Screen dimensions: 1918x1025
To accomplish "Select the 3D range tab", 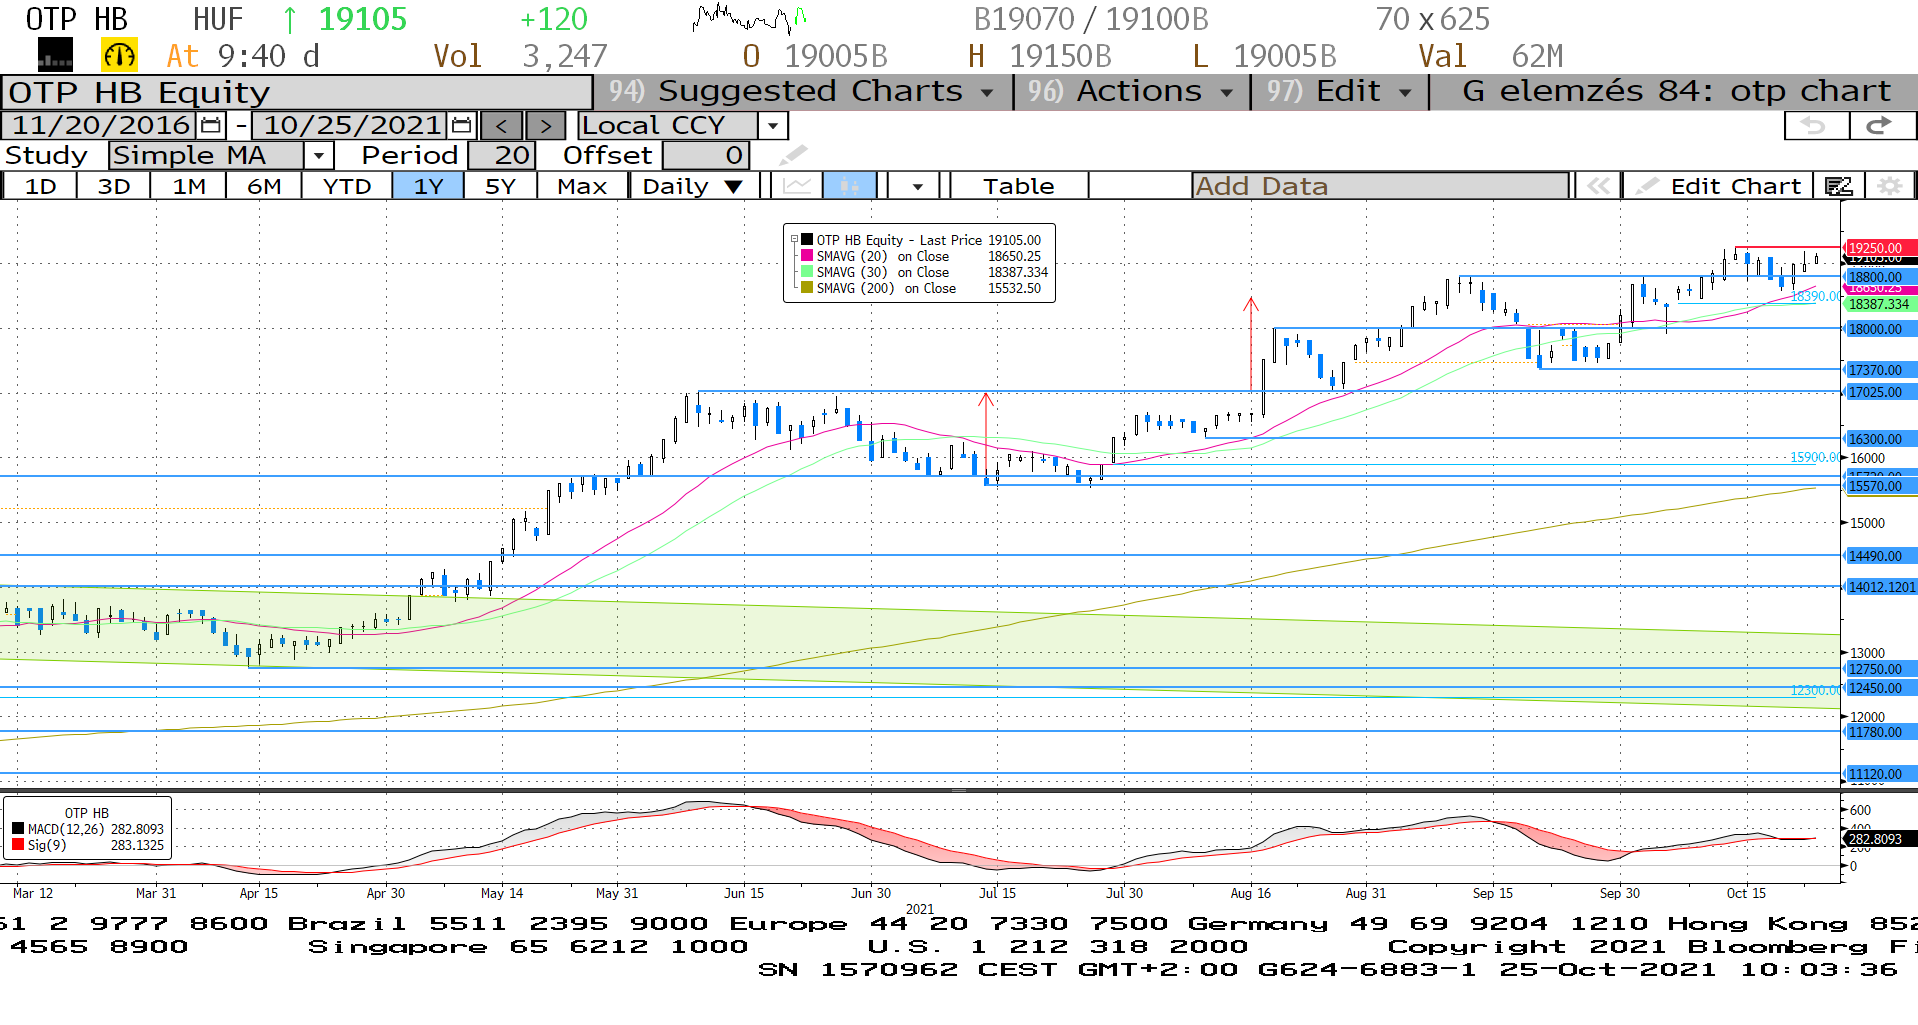I will pyautogui.click(x=114, y=186).
